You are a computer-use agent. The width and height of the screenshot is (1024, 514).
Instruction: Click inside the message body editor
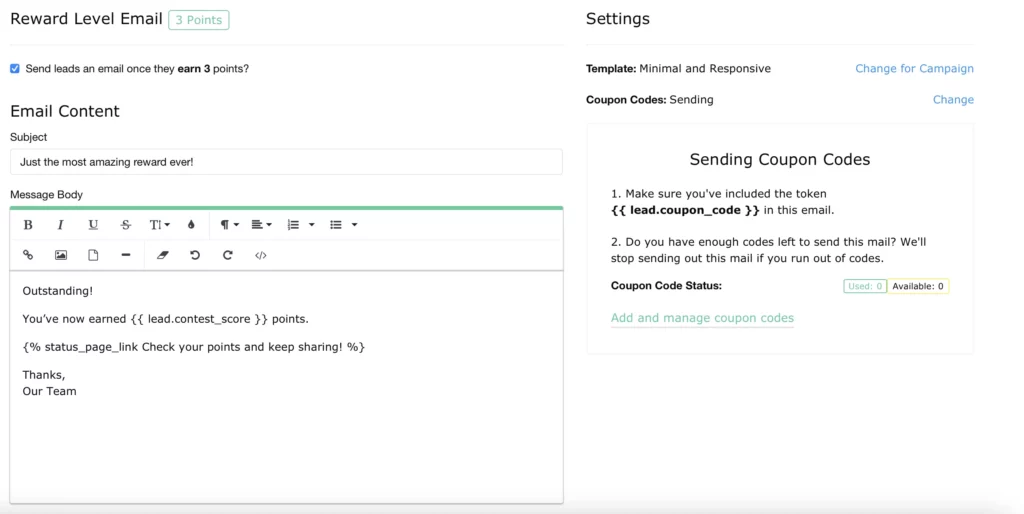(286, 387)
